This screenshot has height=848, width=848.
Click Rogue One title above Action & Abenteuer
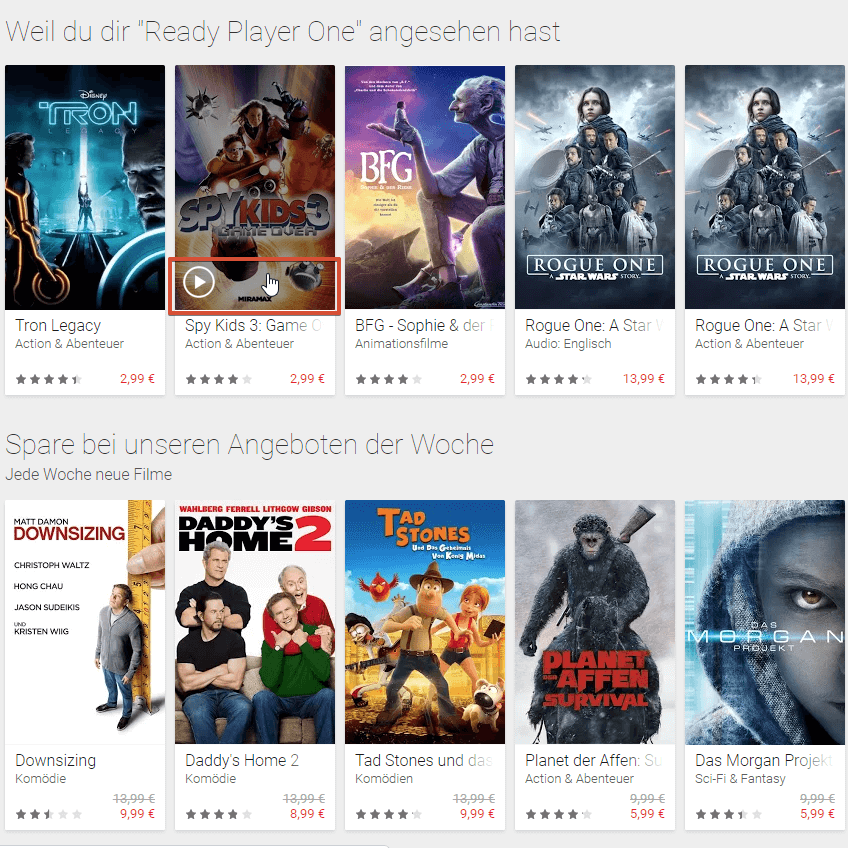[x=764, y=326]
